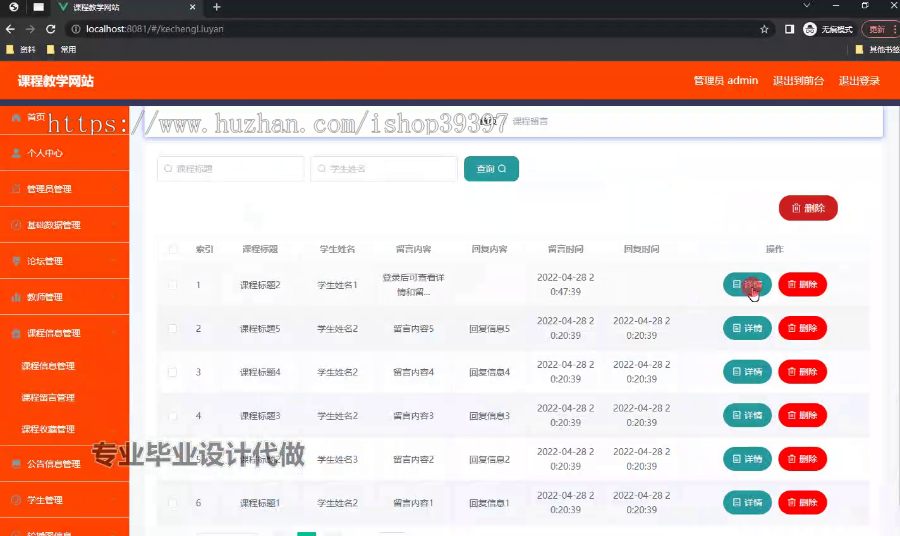Check the checkbox for row 4 课程标题3
The image size is (900, 536).
tap(172, 415)
